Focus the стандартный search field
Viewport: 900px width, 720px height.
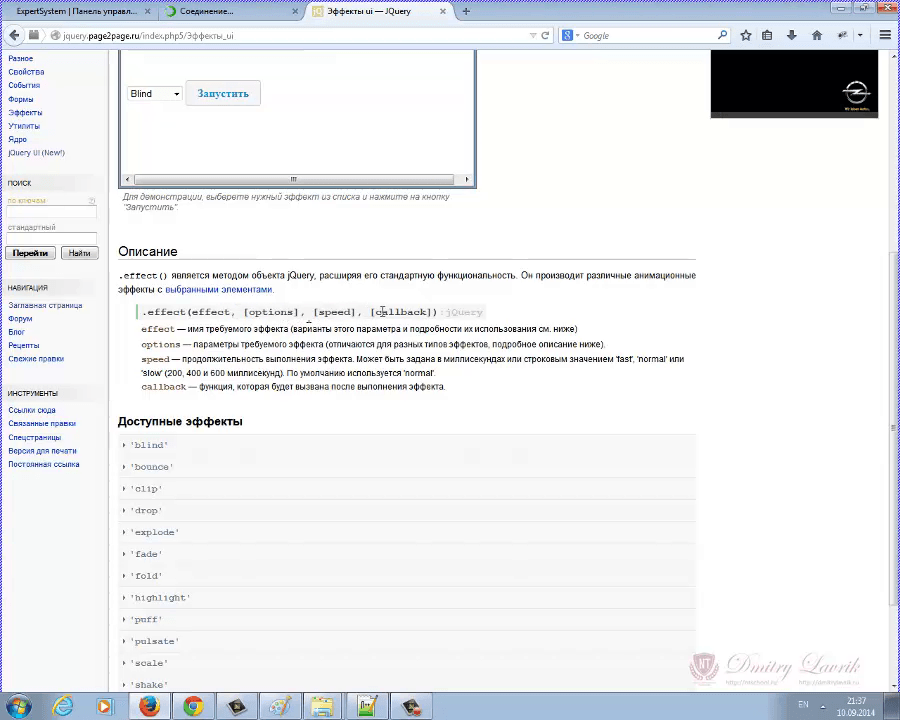51,238
